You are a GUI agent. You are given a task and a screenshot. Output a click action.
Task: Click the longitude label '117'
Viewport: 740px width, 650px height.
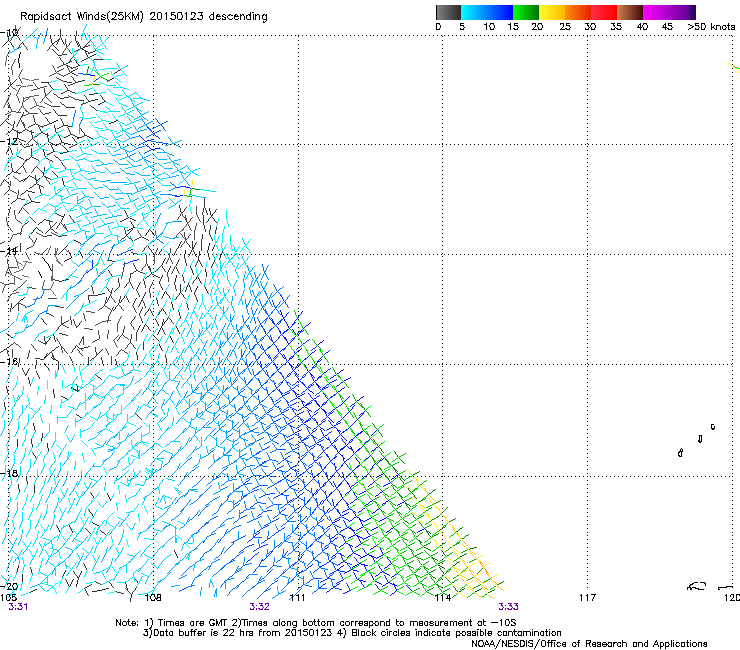(587, 598)
